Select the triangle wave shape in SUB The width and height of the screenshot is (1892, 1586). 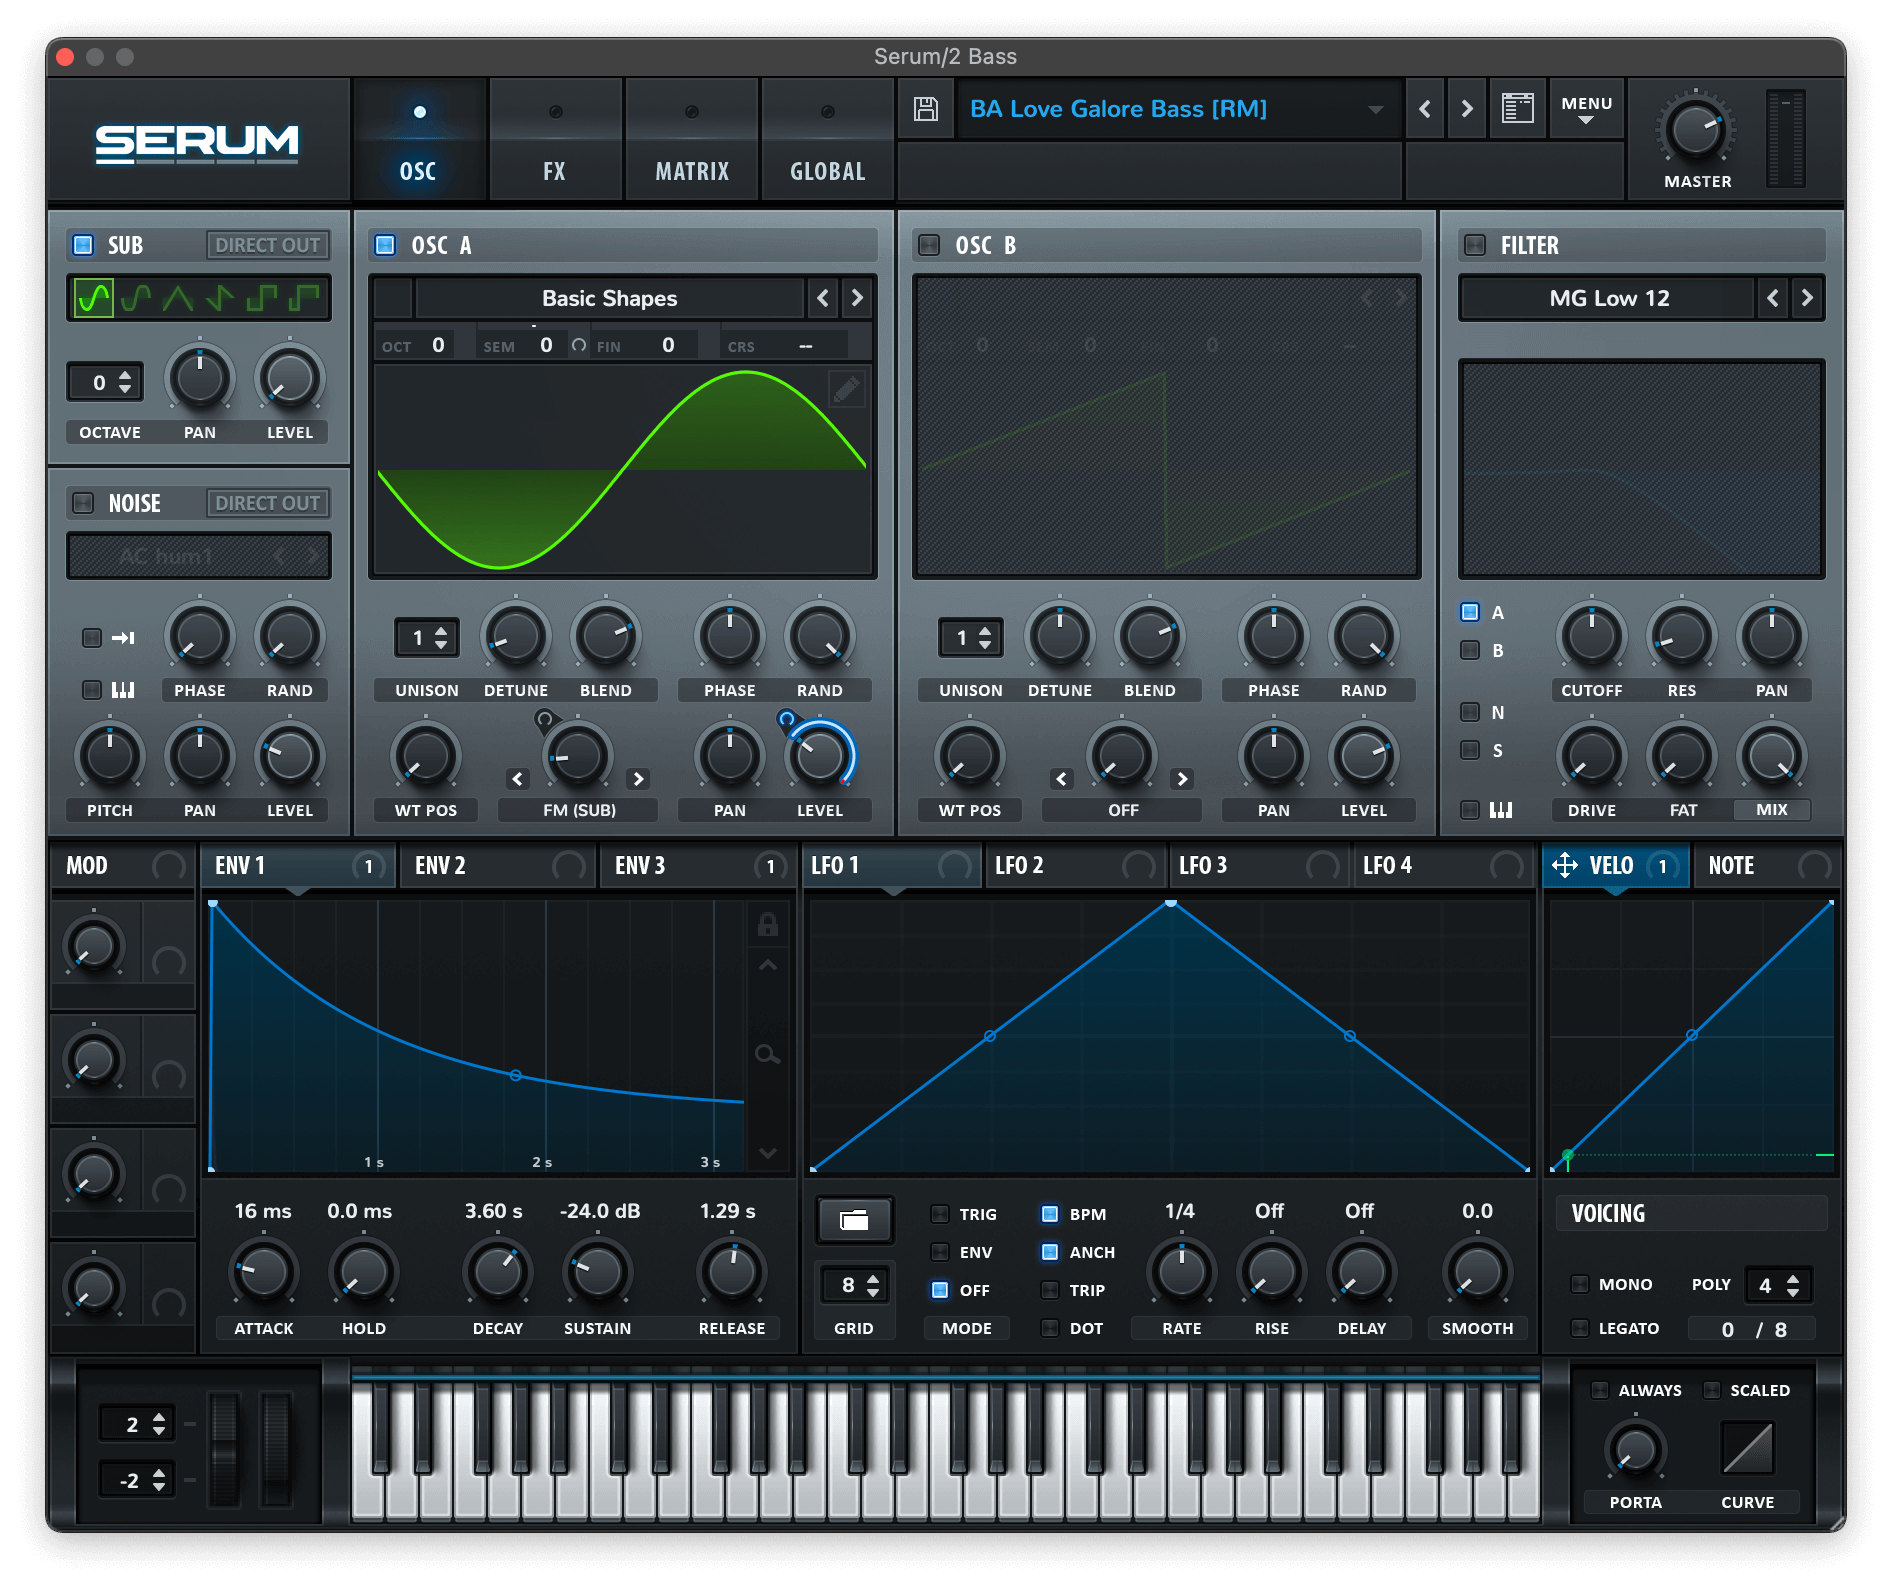point(178,298)
